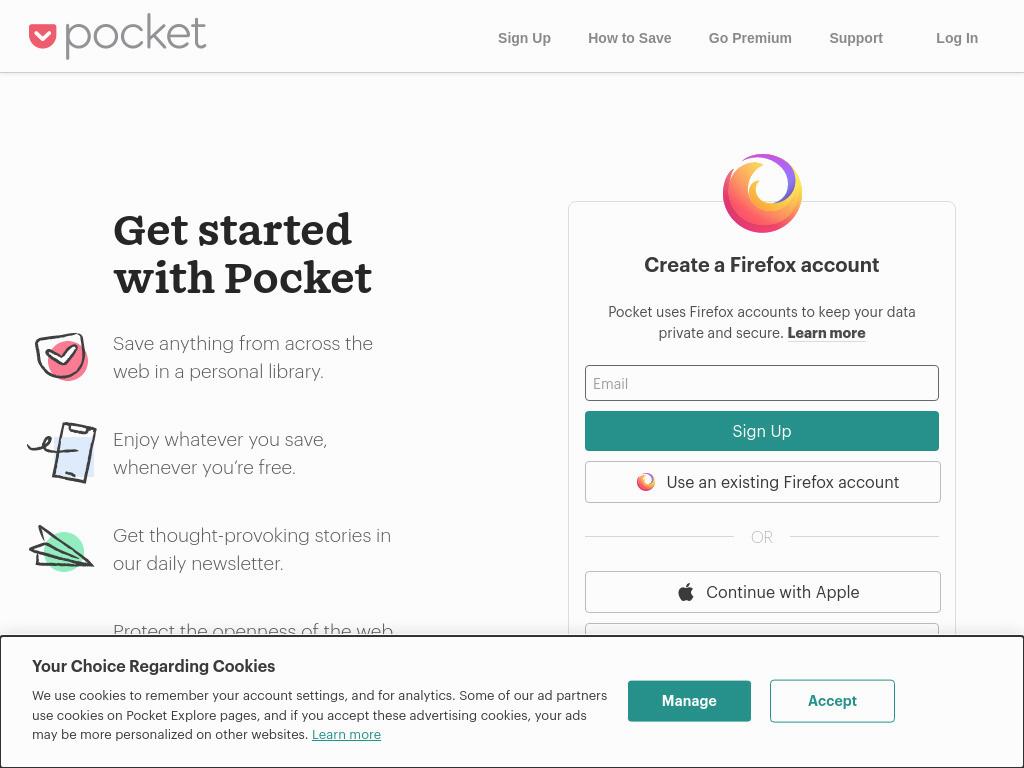This screenshot has width=1024, height=768.
Task: Open the Manage cookies button
Action: (689, 701)
